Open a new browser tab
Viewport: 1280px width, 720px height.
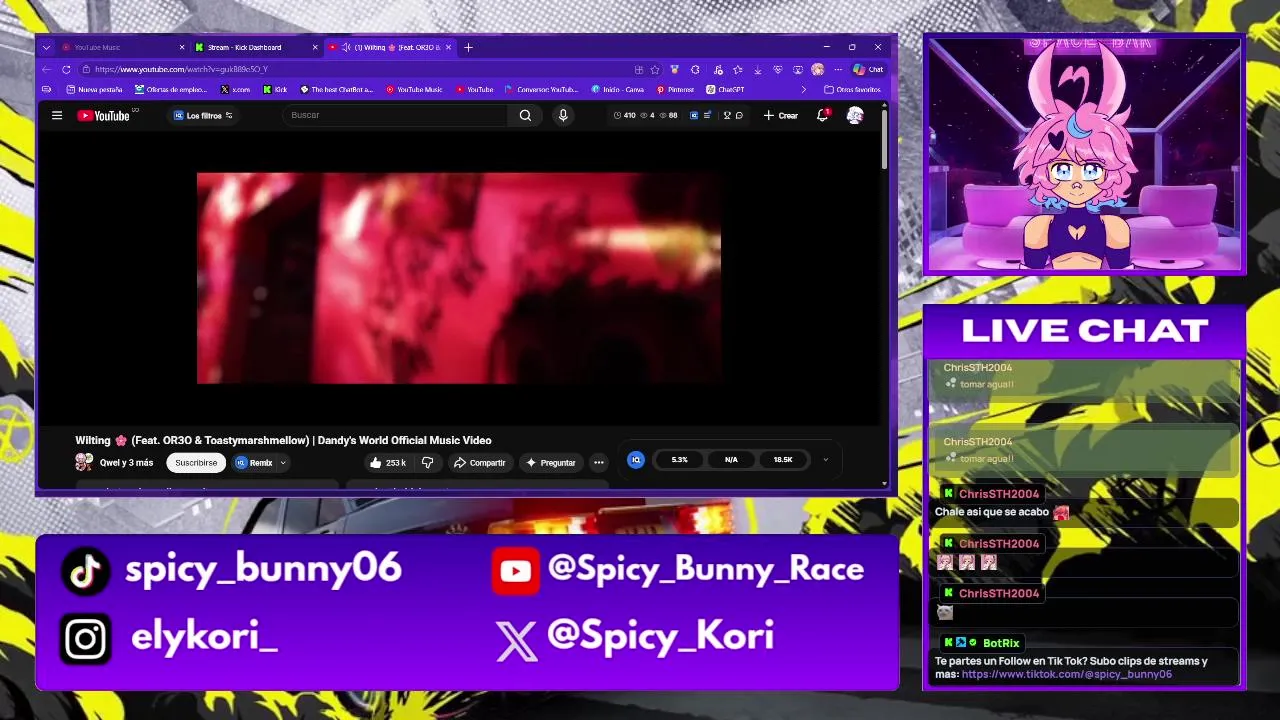click(468, 47)
